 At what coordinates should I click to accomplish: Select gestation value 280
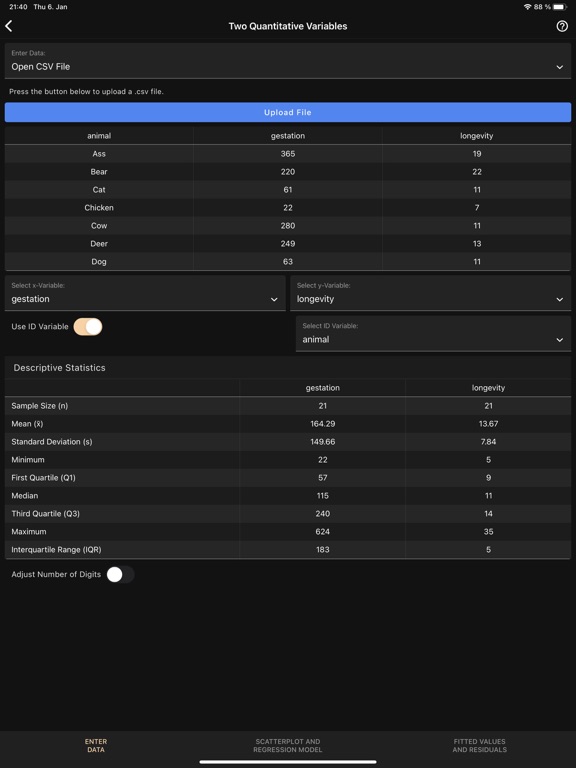tap(288, 226)
